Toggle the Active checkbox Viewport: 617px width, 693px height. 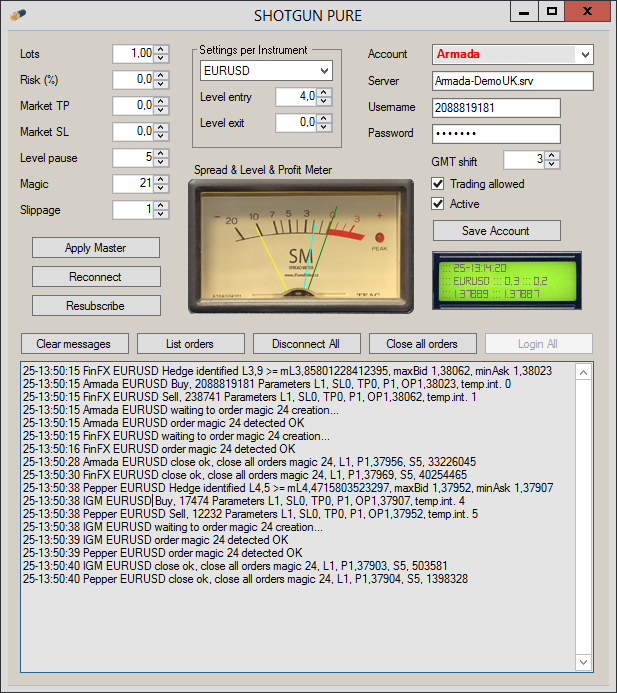[438, 204]
